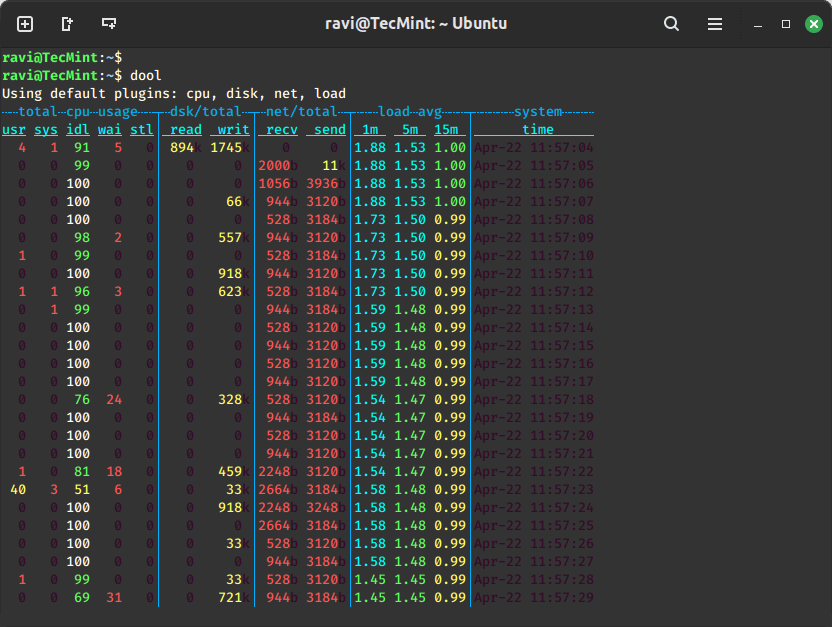Minimize the terminal window
Screen dimensions: 832x627
pyautogui.click(x=758, y=24)
